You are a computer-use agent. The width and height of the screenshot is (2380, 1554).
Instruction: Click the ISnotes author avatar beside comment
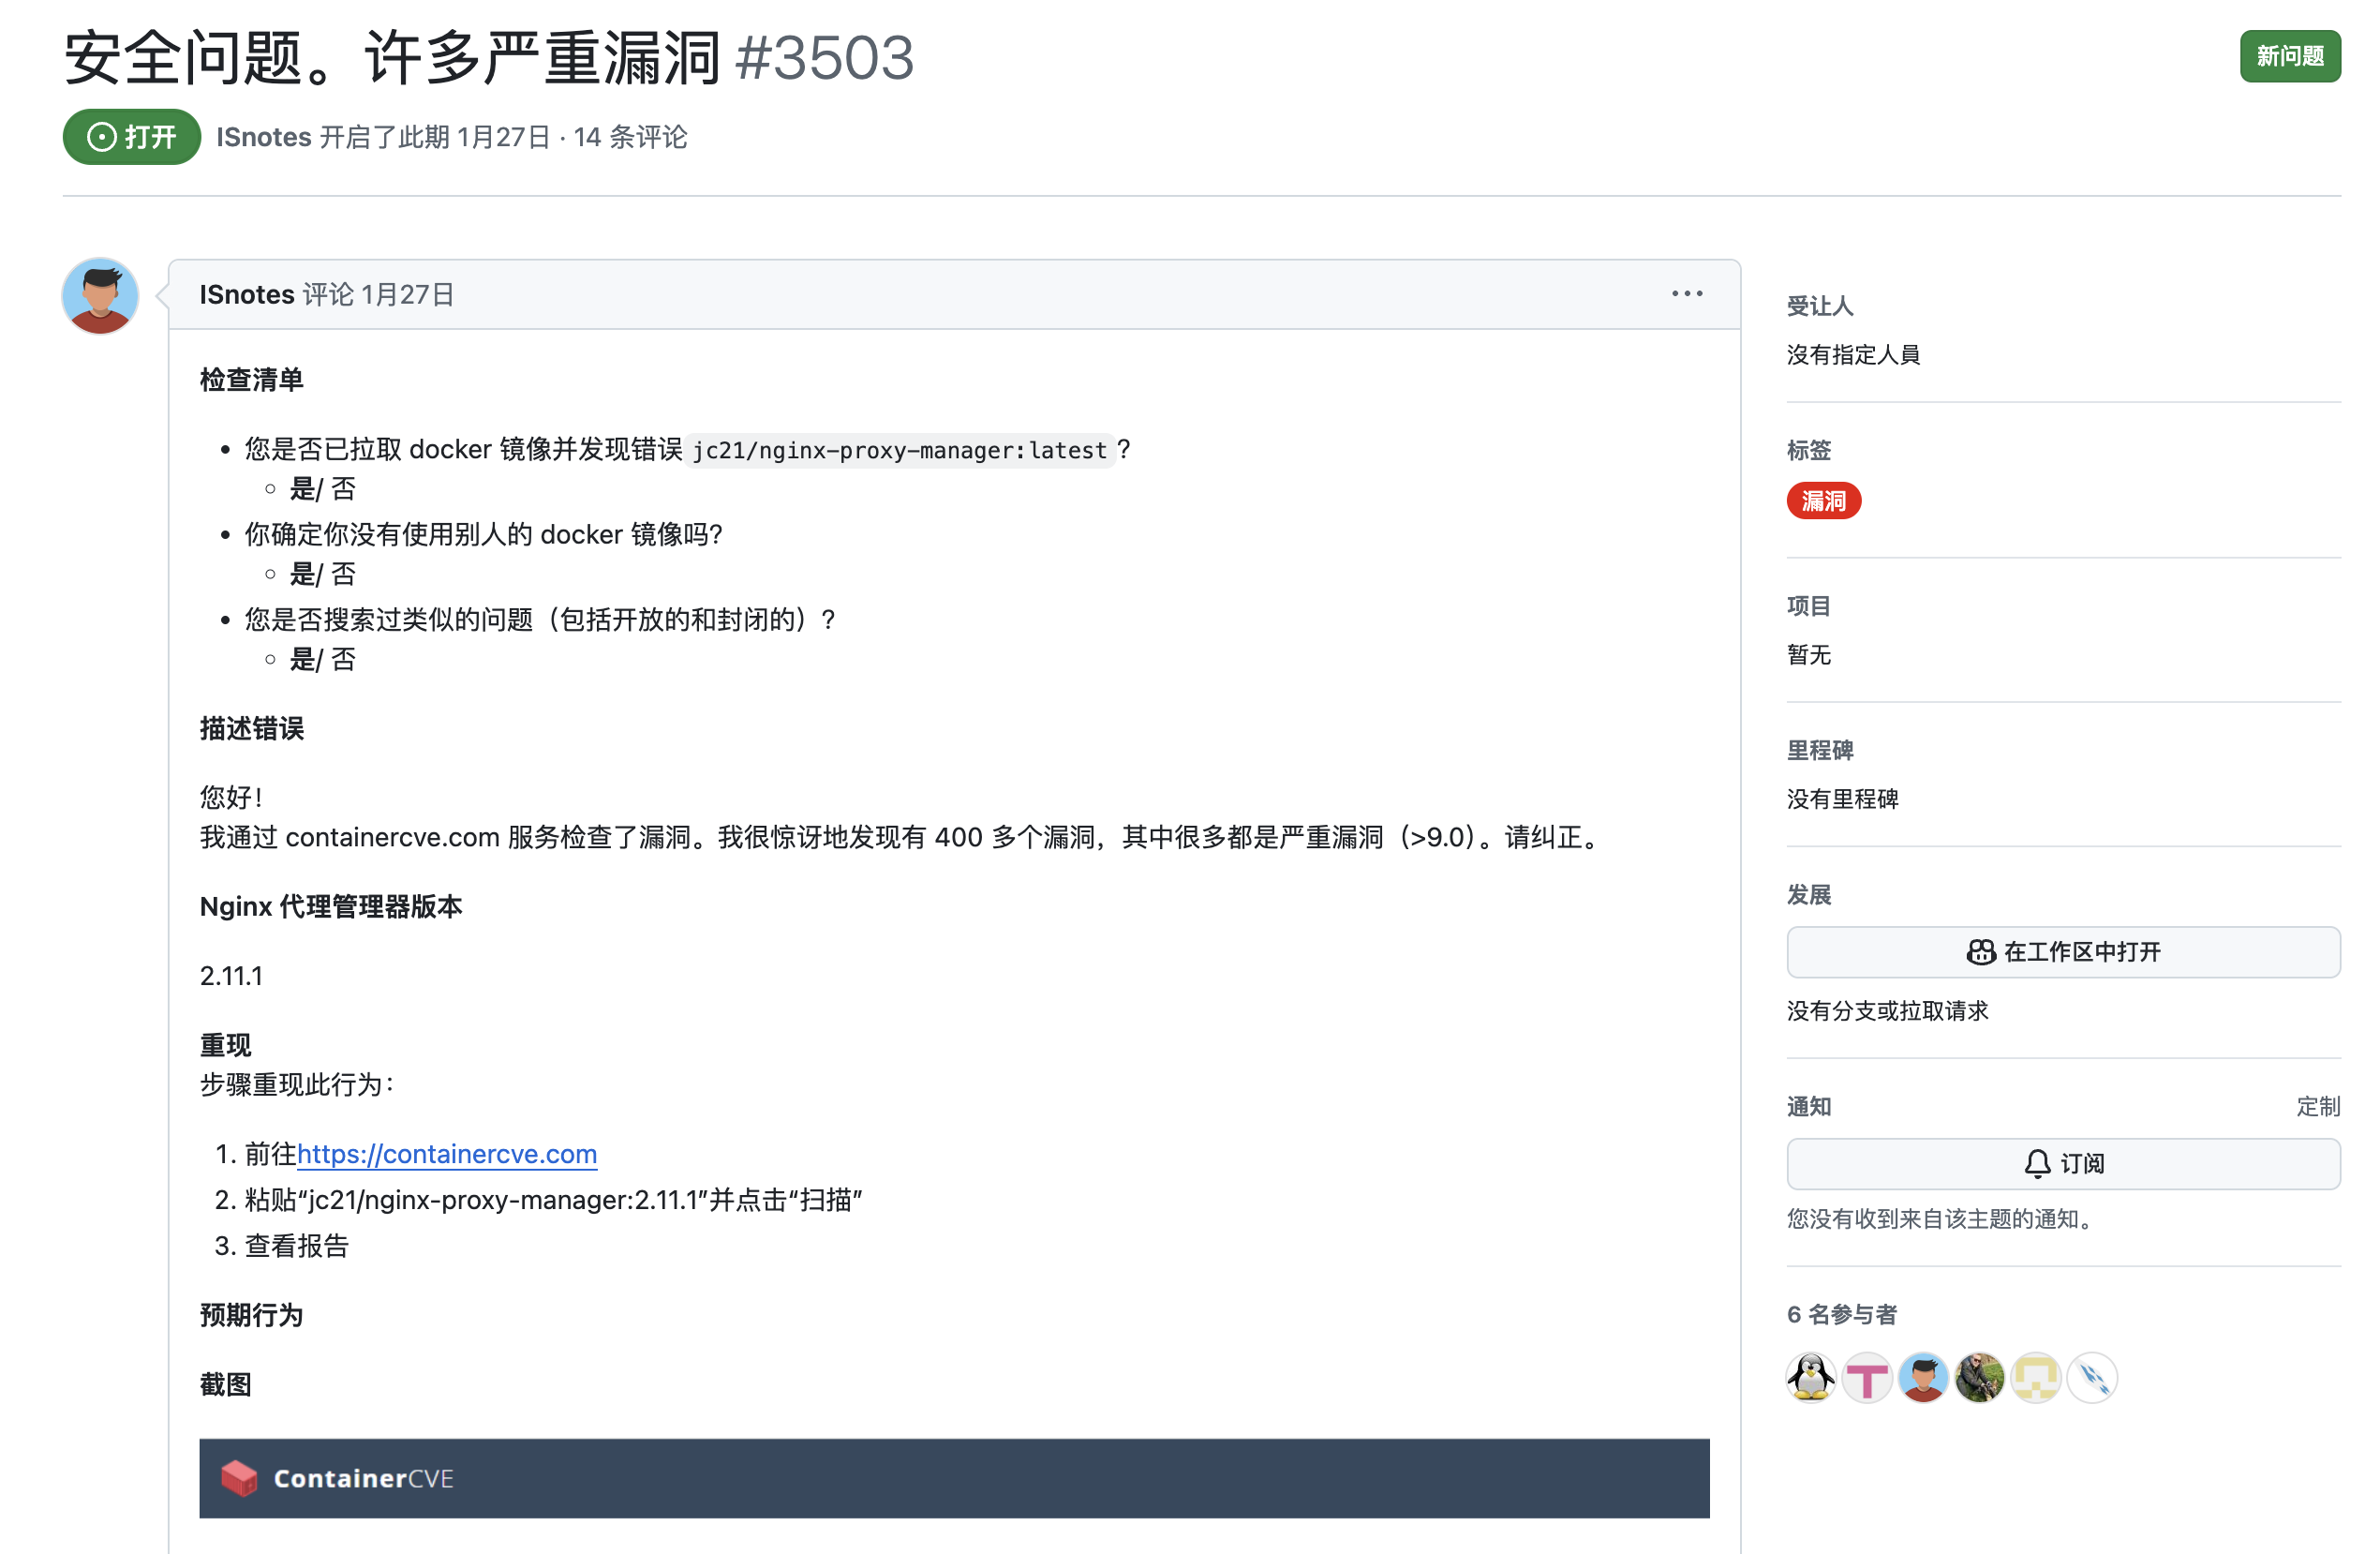click(99, 296)
